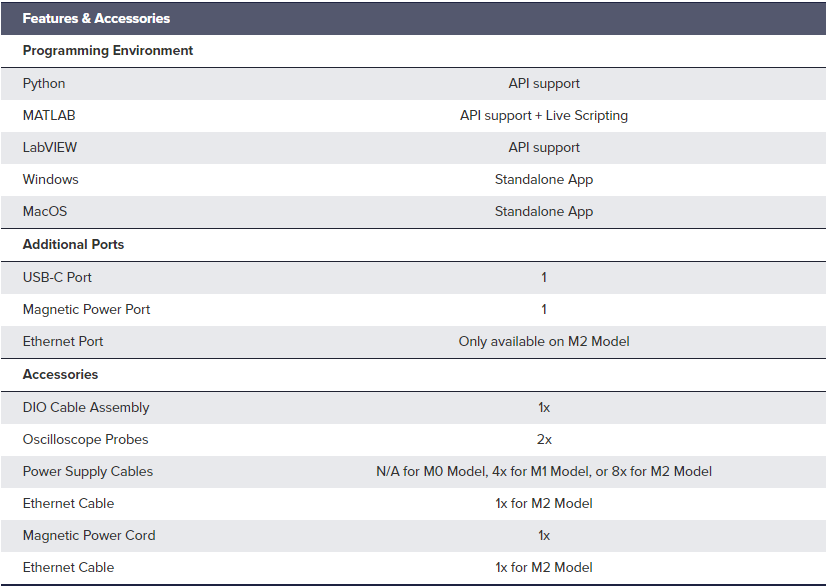Click the DIO Cable Assembly label
829x587 pixels.
tap(86, 408)
